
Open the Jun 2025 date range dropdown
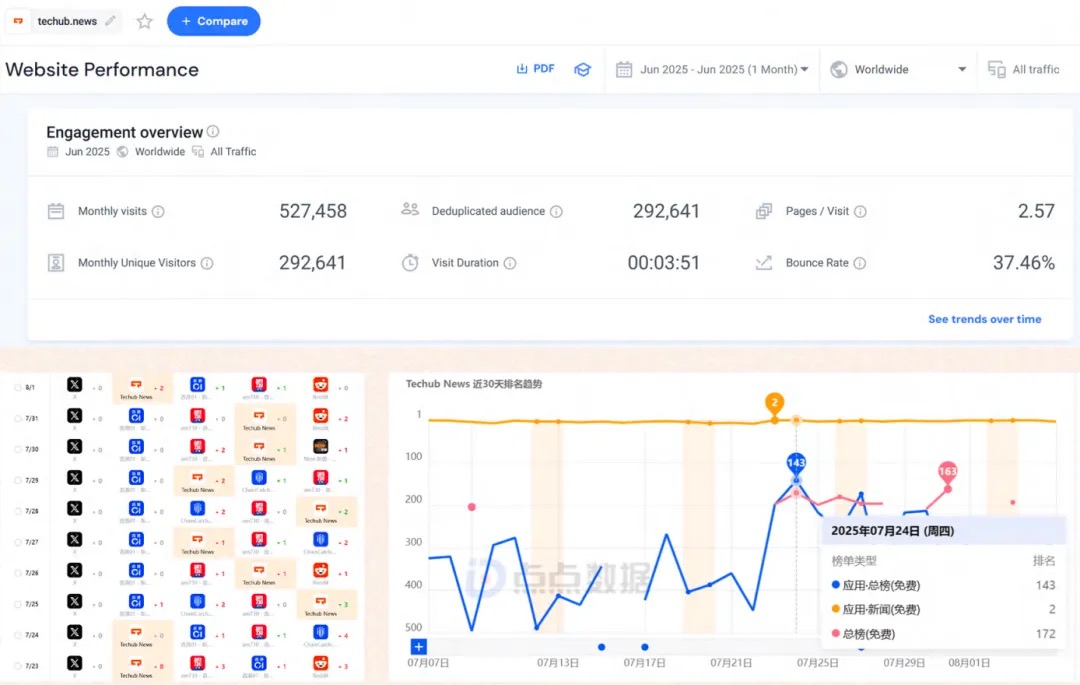[712, 70]
